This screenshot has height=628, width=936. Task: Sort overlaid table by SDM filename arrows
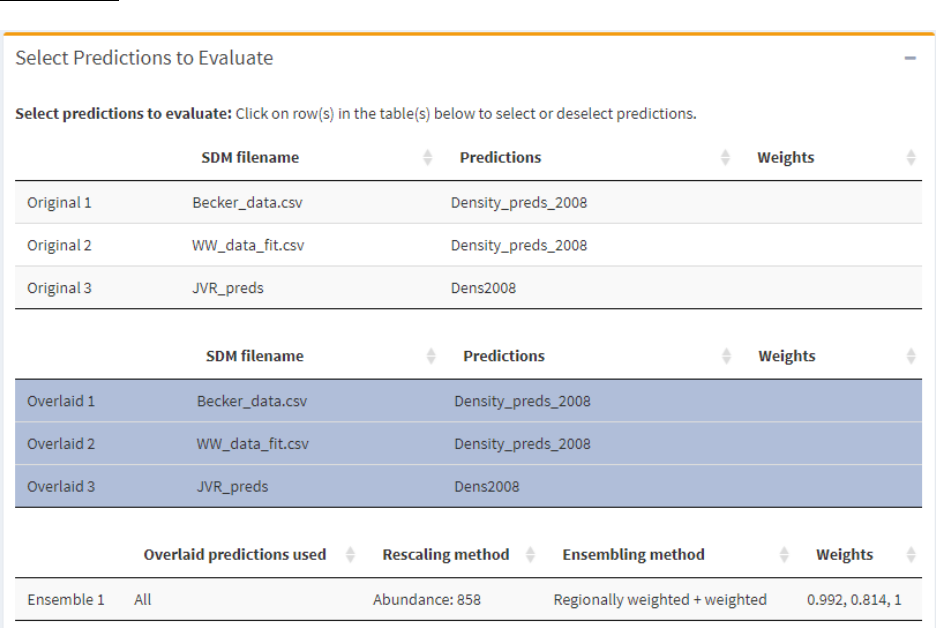click(431, 356)
